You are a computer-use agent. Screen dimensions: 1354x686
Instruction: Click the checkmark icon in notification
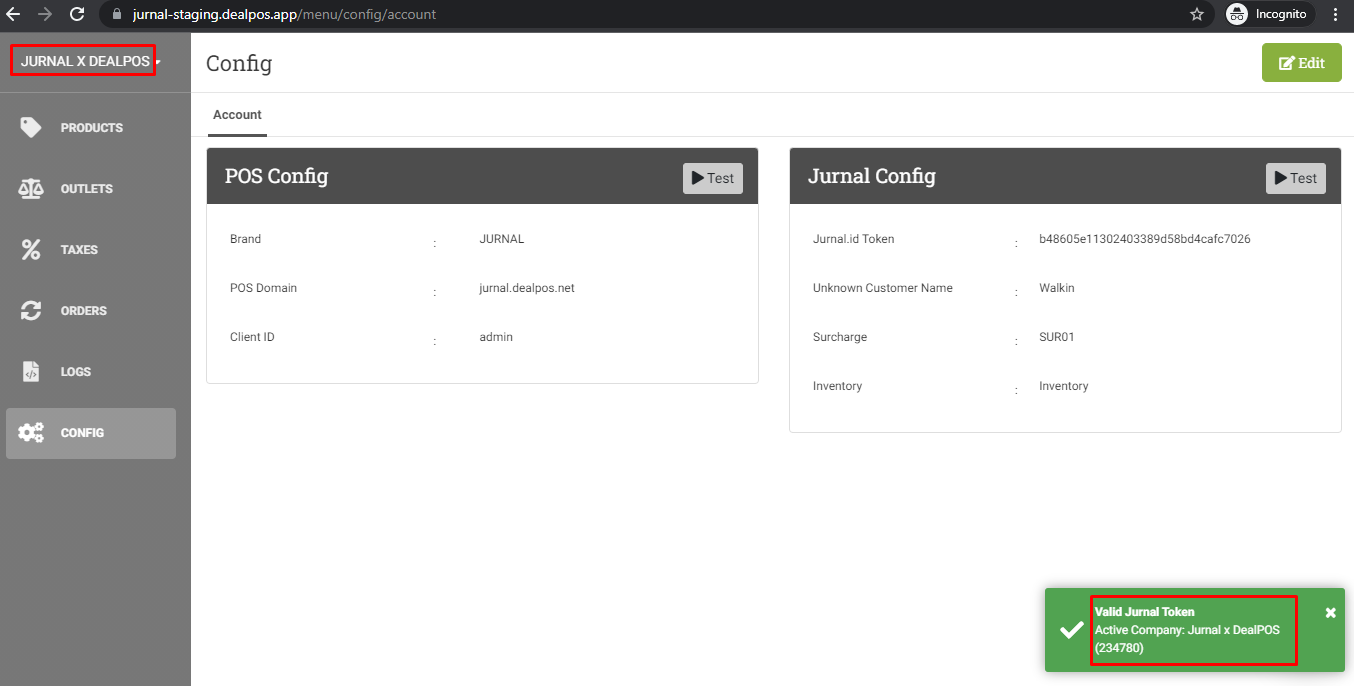pos(1071,630)
